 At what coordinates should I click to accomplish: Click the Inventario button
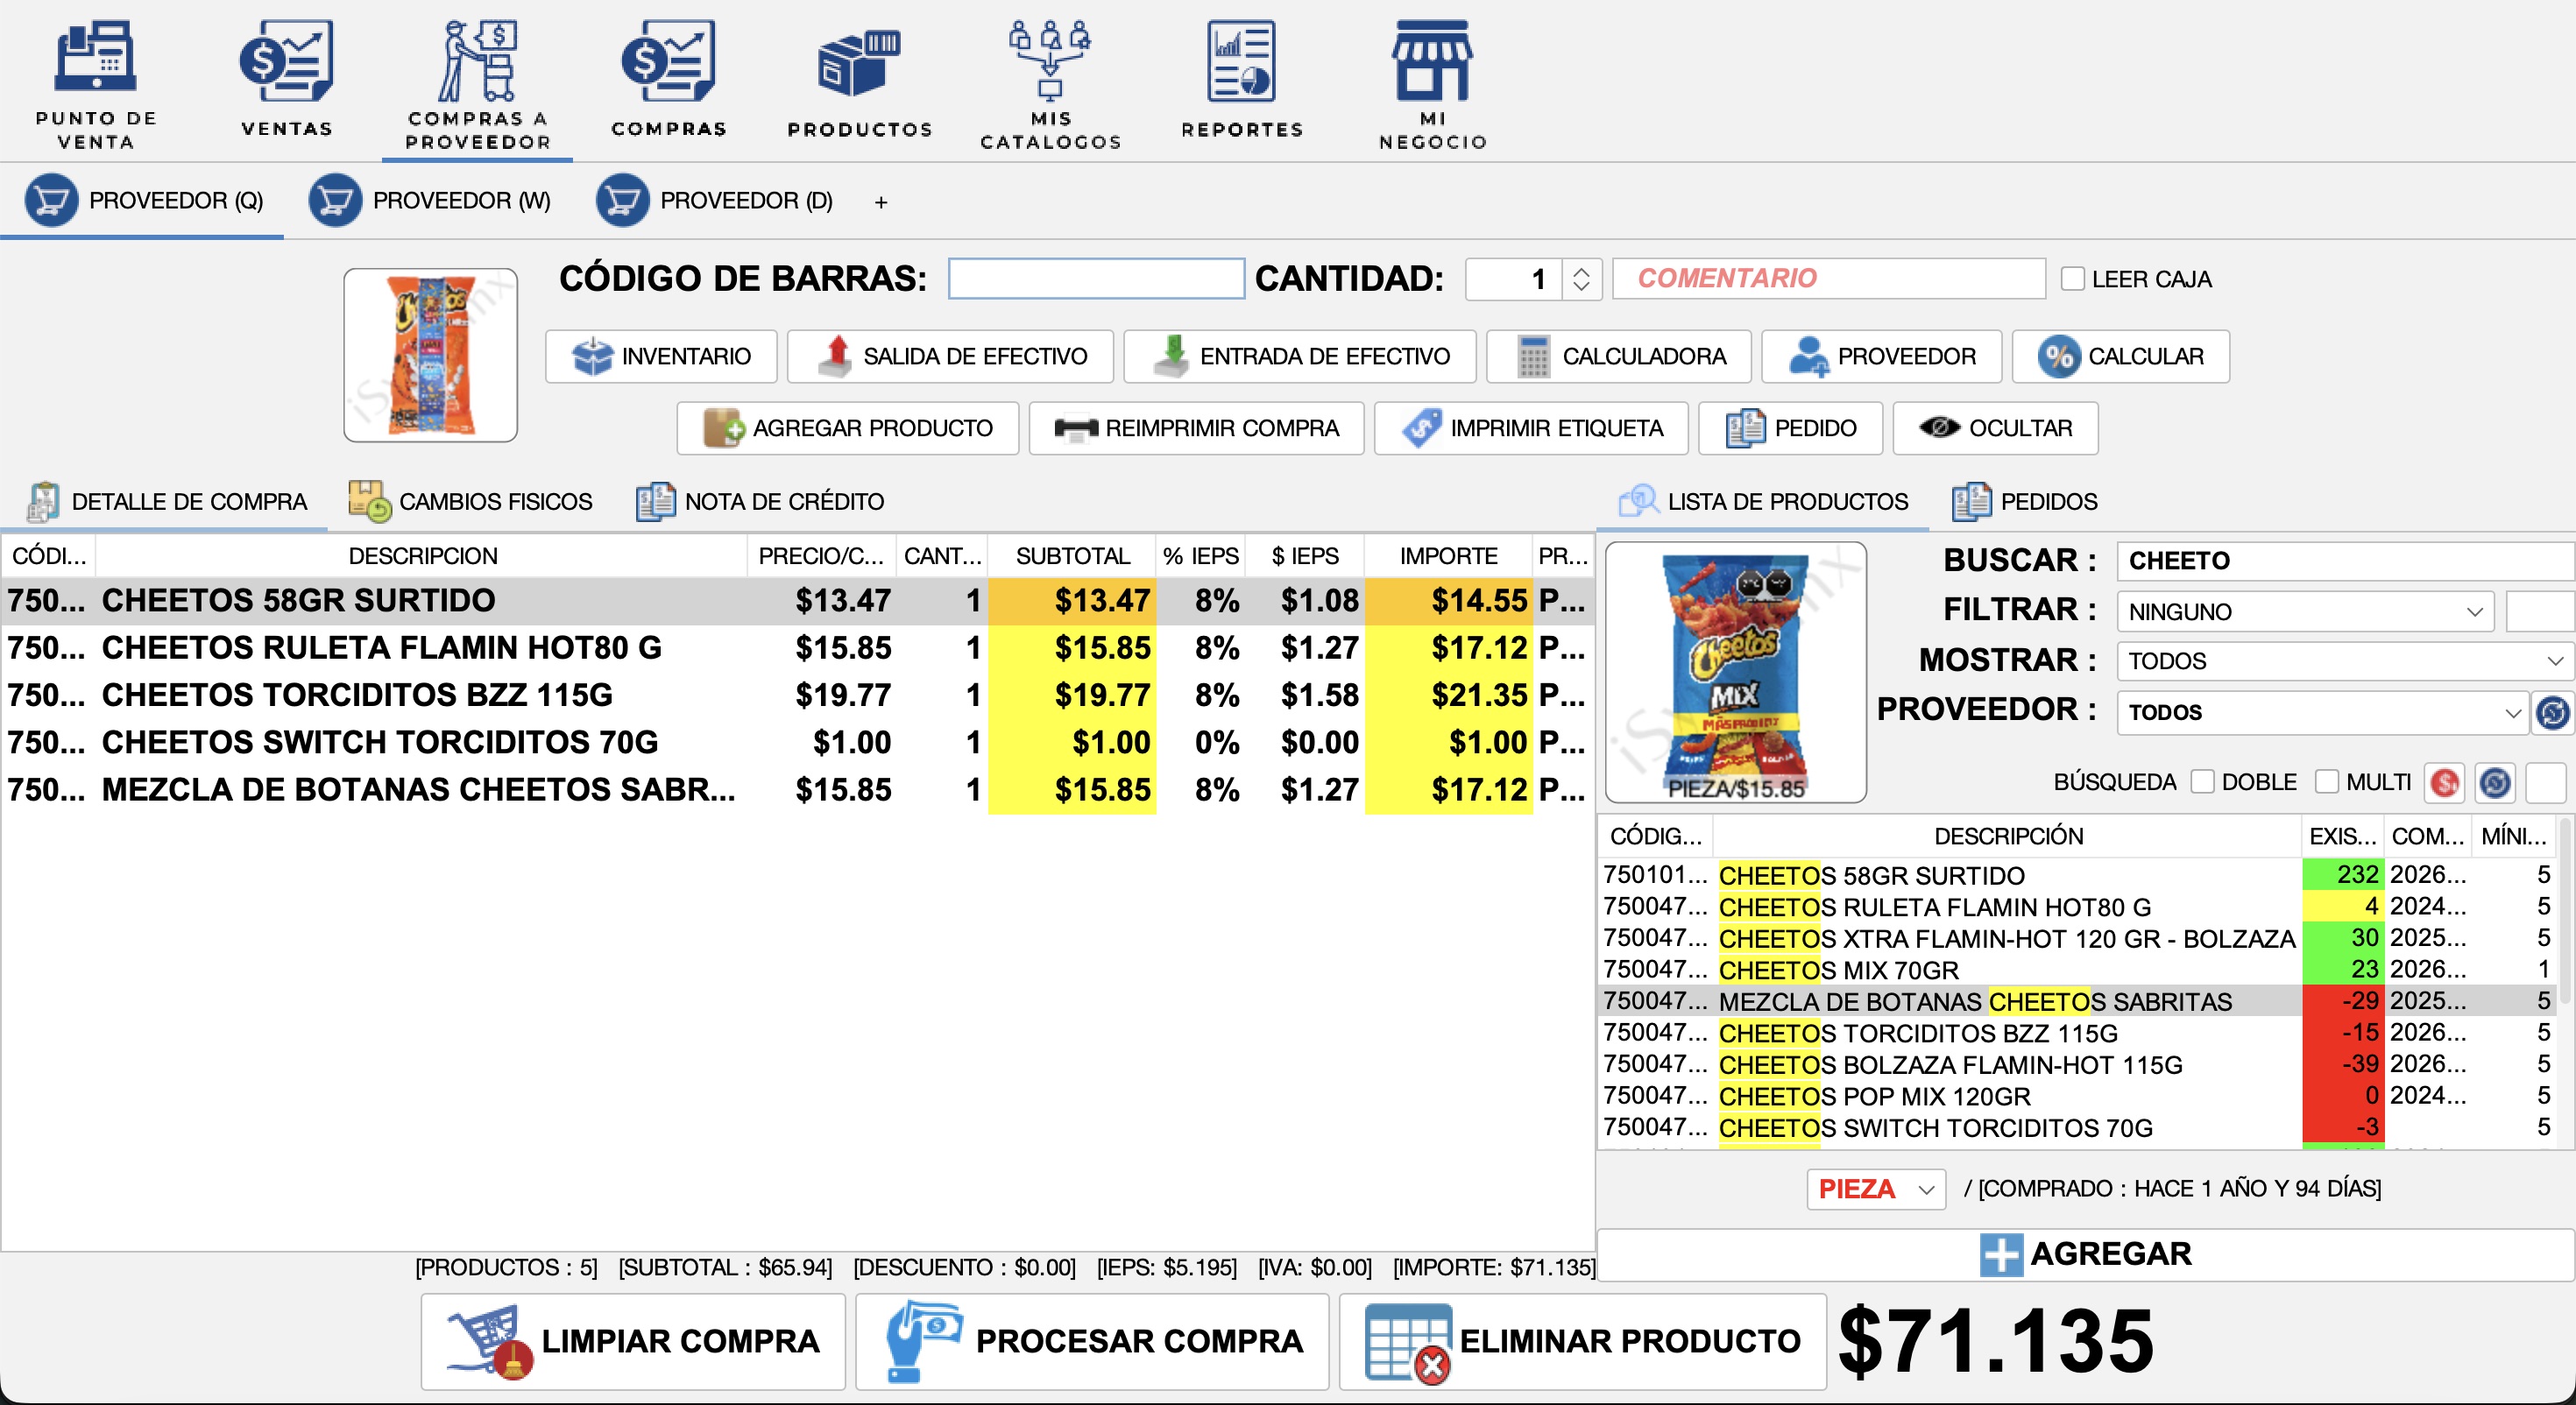[661, 356]
